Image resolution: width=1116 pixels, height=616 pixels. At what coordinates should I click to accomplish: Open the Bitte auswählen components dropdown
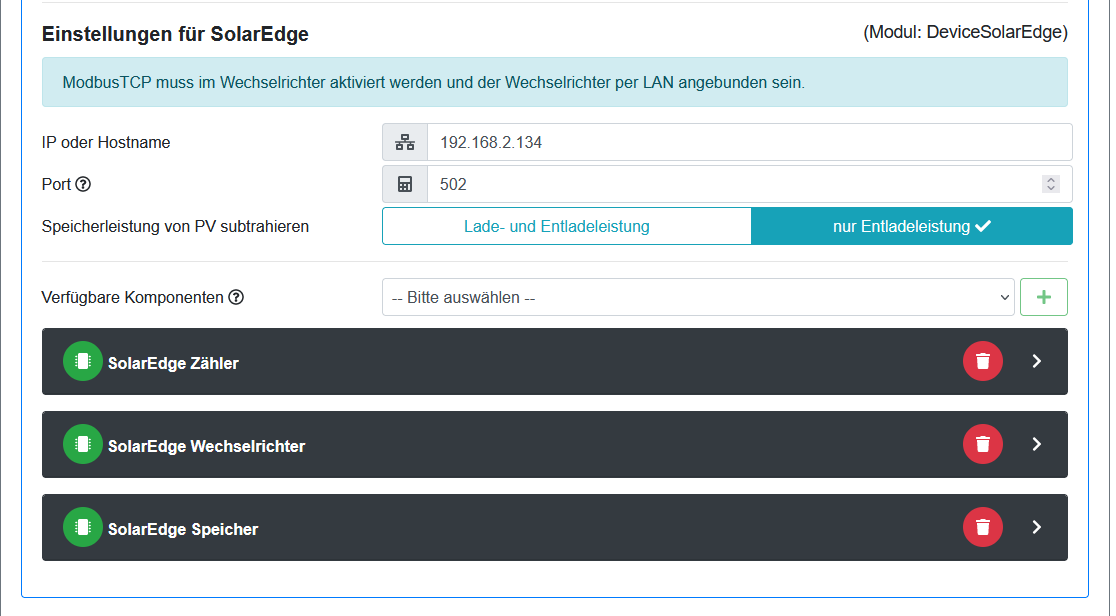point(698,297)
